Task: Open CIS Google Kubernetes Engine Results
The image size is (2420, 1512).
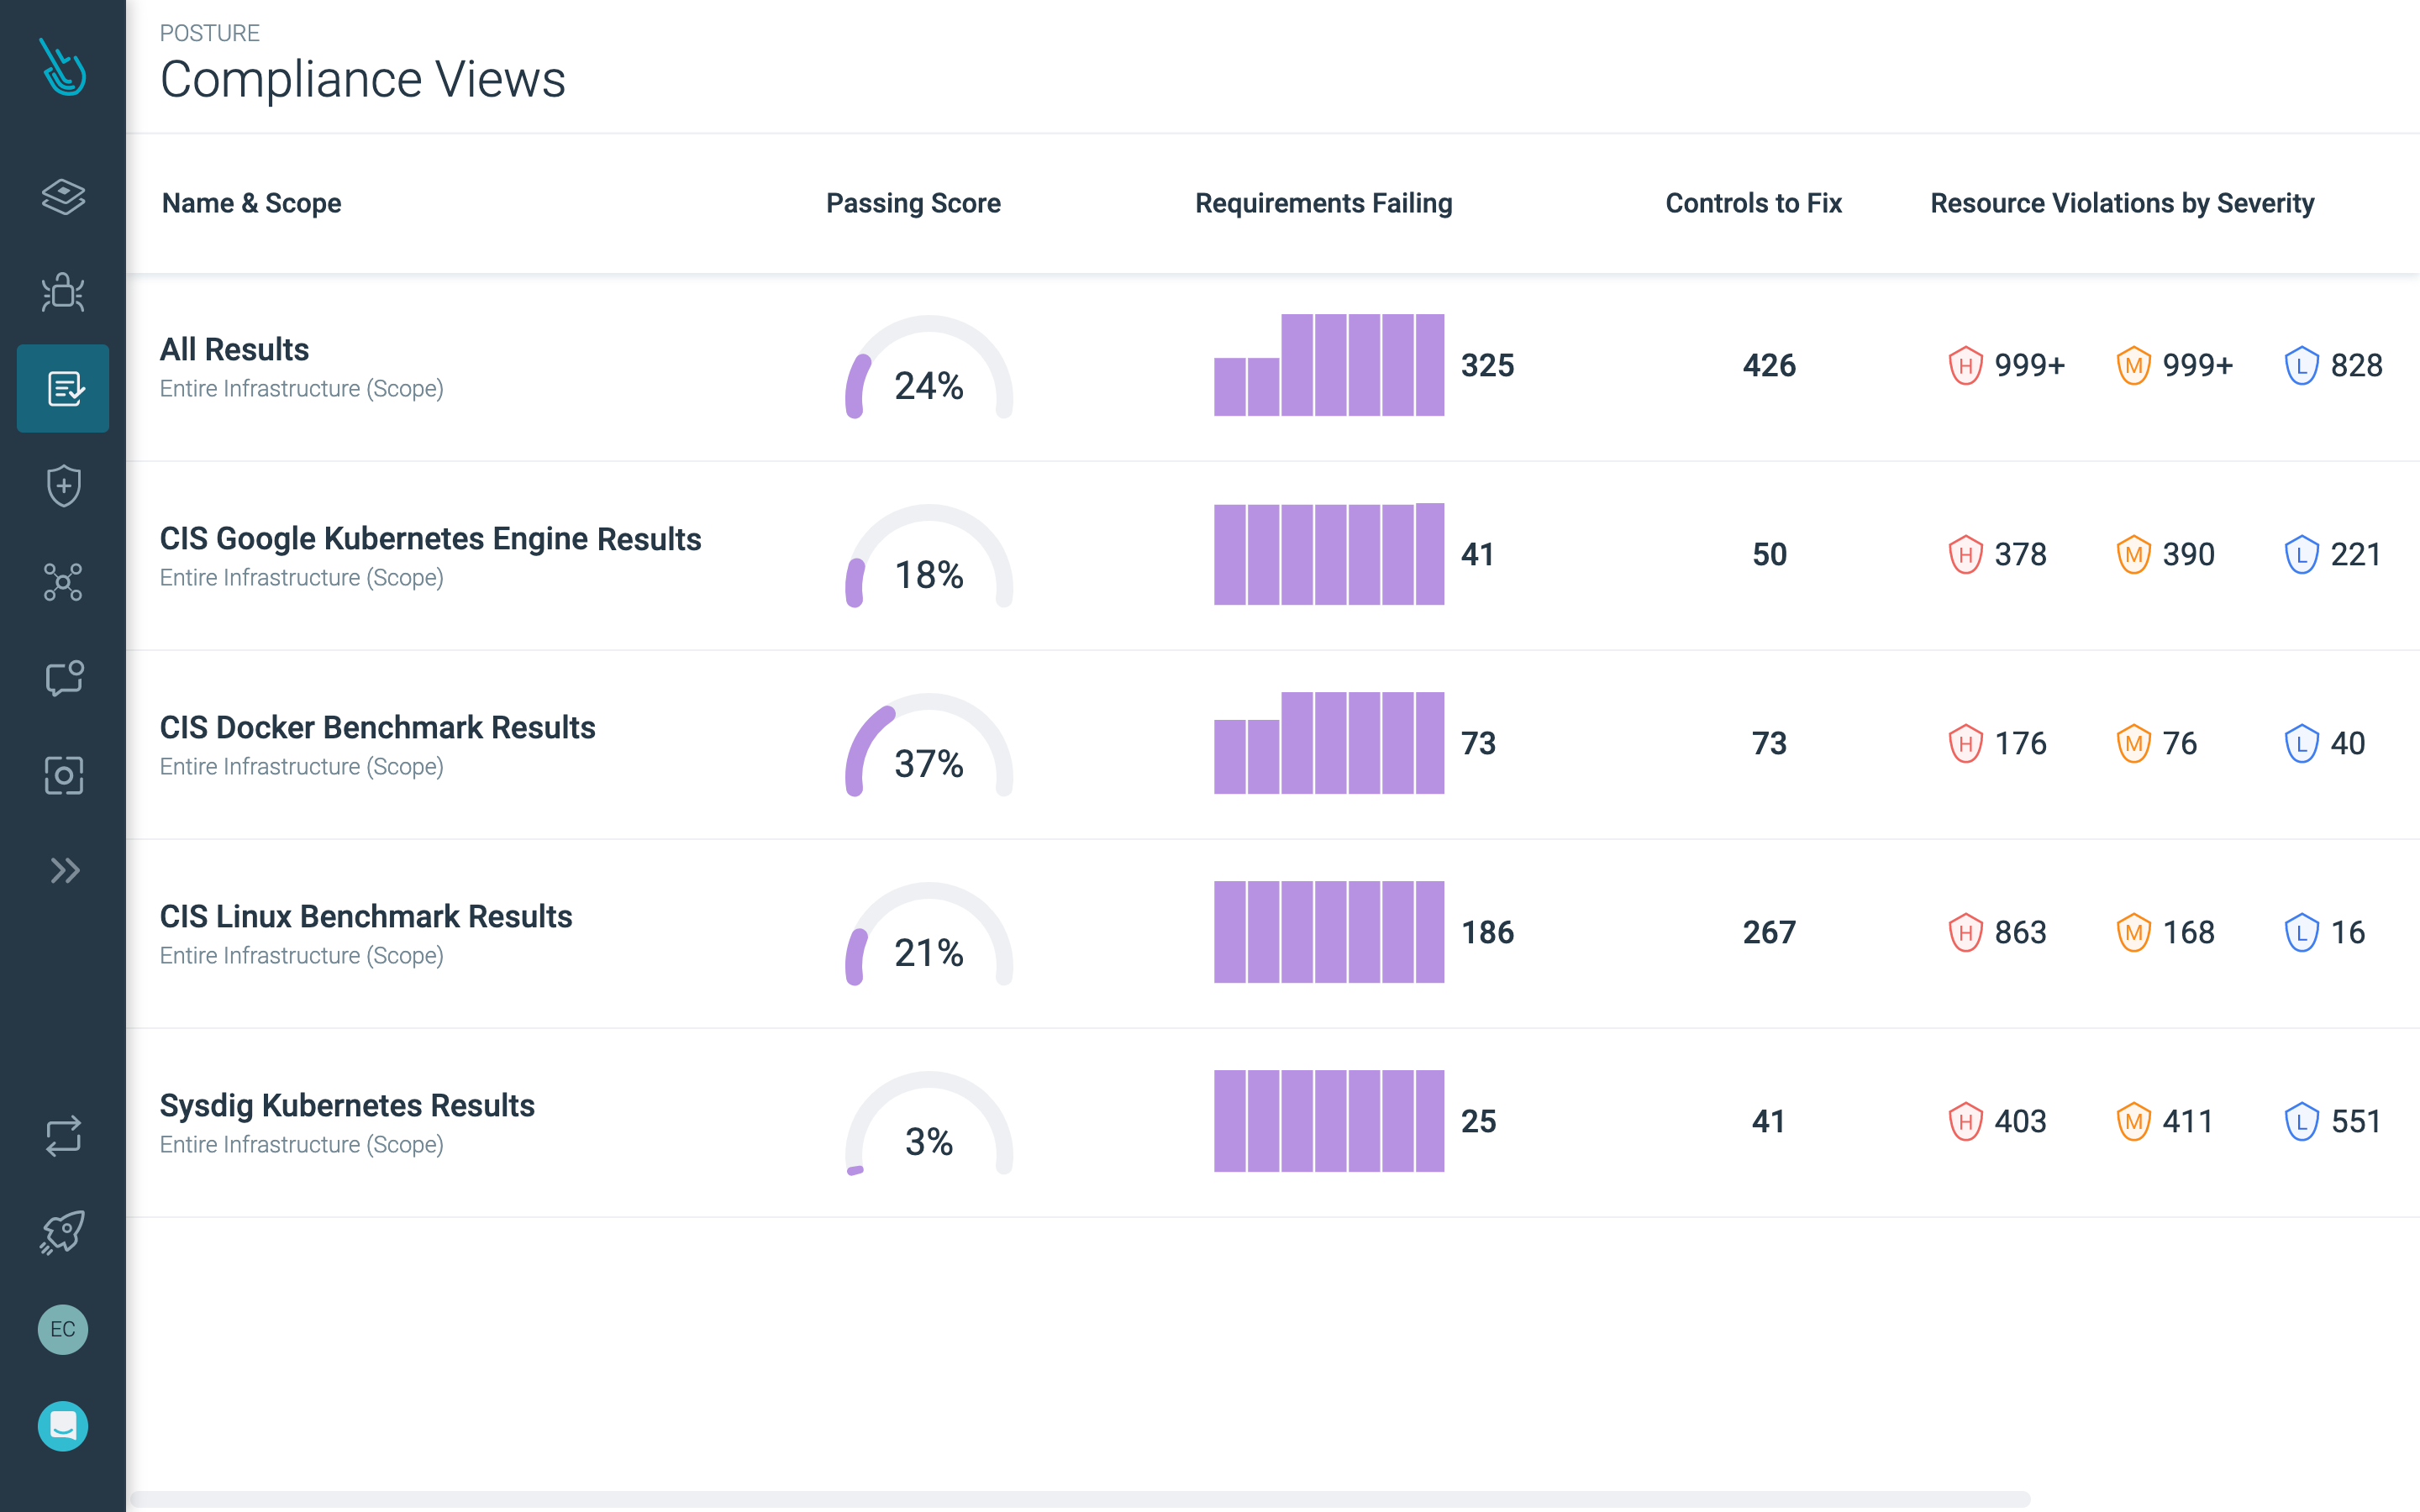Action: click(430, 538)
